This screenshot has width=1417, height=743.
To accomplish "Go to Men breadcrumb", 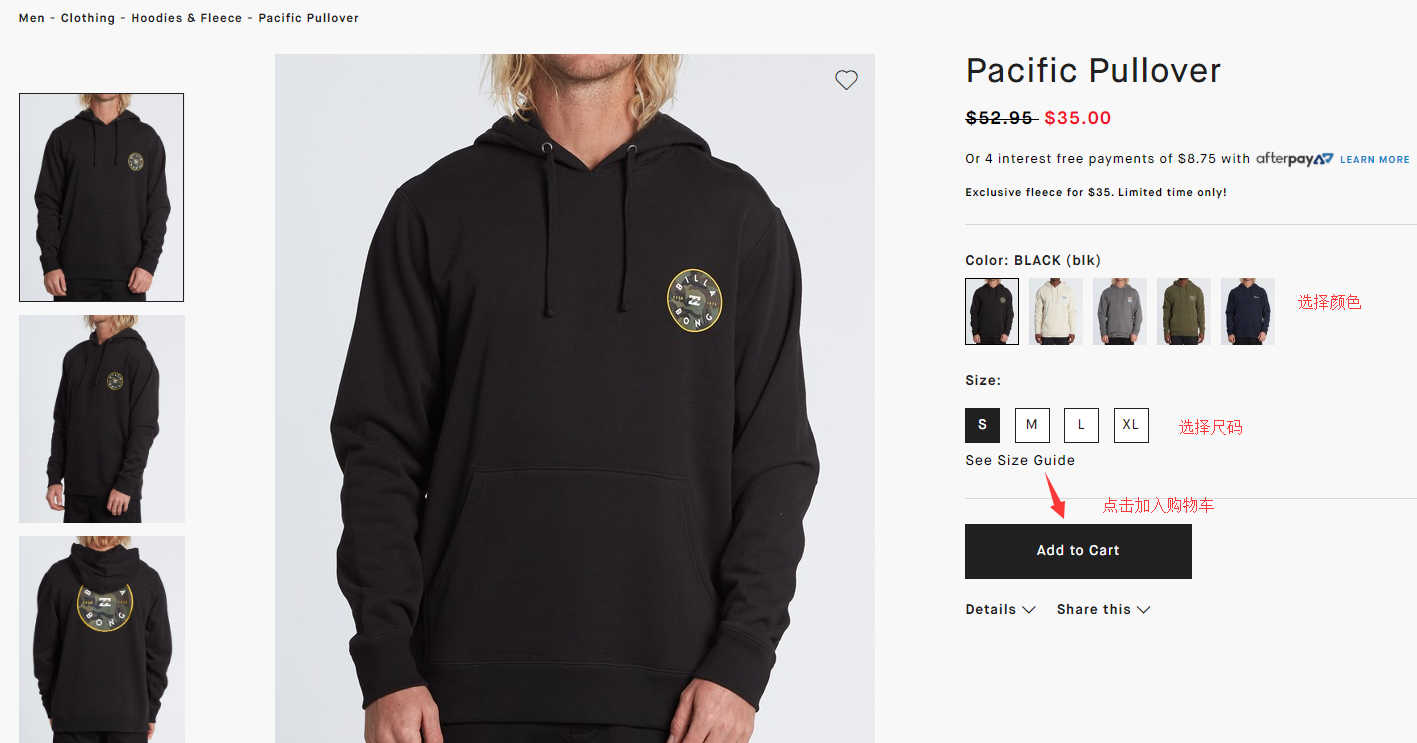I will click(x=32, y=18).
